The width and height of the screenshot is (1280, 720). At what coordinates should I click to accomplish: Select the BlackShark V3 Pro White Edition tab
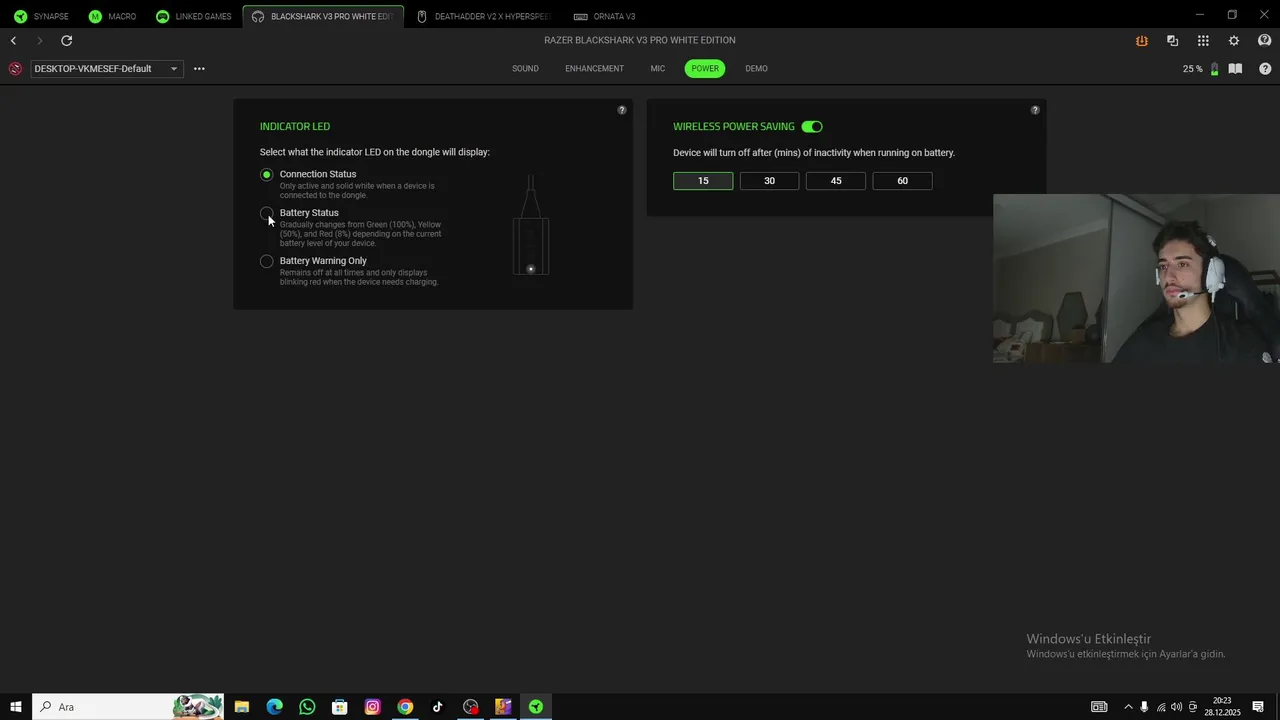point(323,16)
